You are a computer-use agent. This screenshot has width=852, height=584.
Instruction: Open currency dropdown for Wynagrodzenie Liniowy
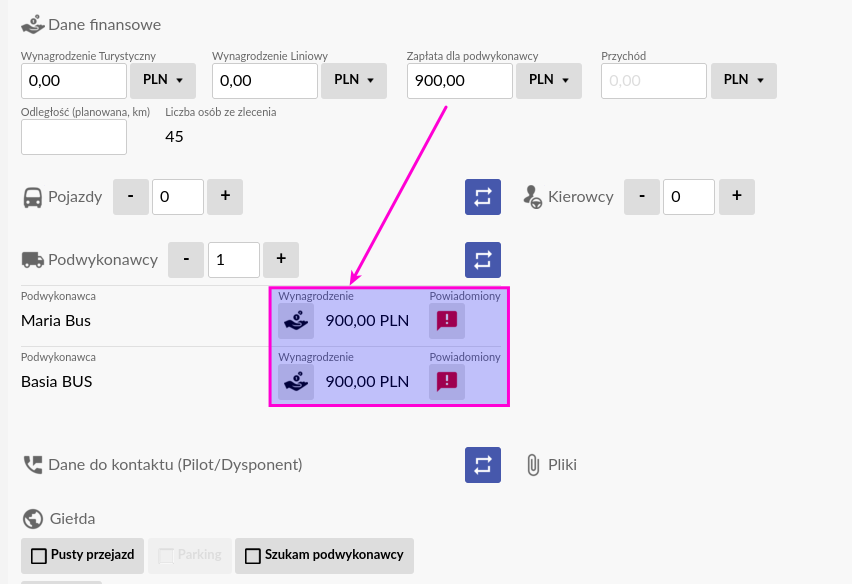coord(354,80)
